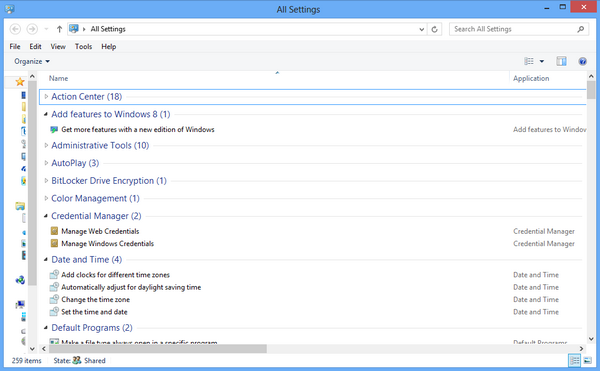Click the clock icon beside Add clocks for different time zones
Screen dimensions: 600x371
[54, 275]
